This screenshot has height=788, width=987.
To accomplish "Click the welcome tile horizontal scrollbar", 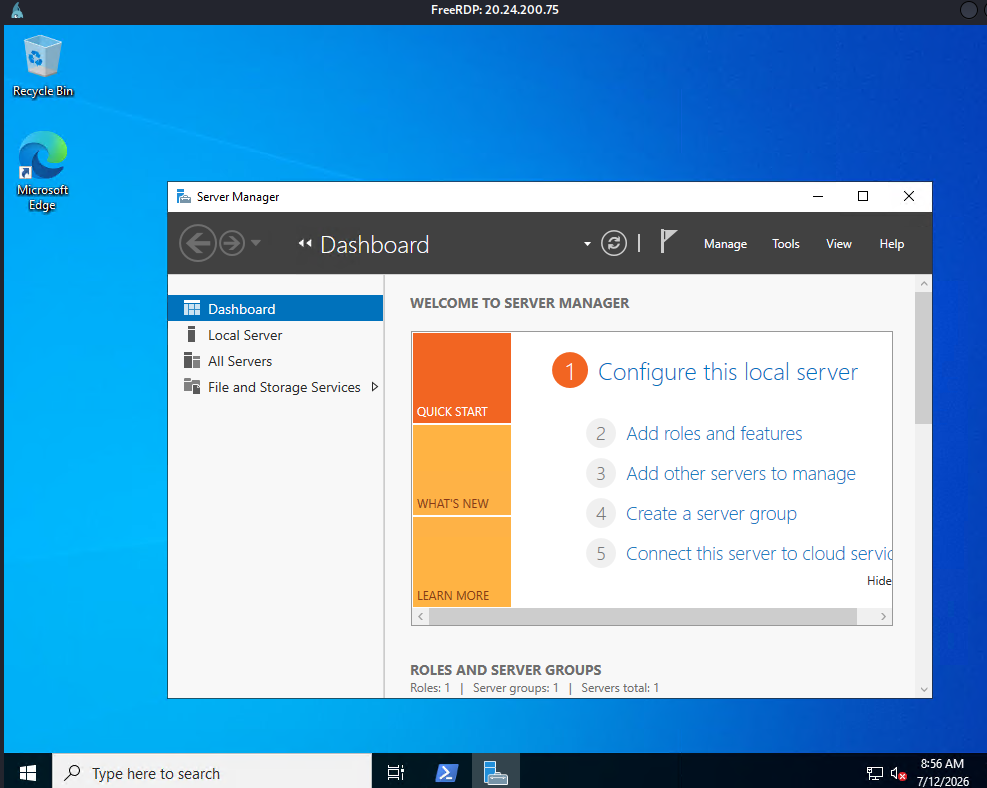I will point(643,616).
